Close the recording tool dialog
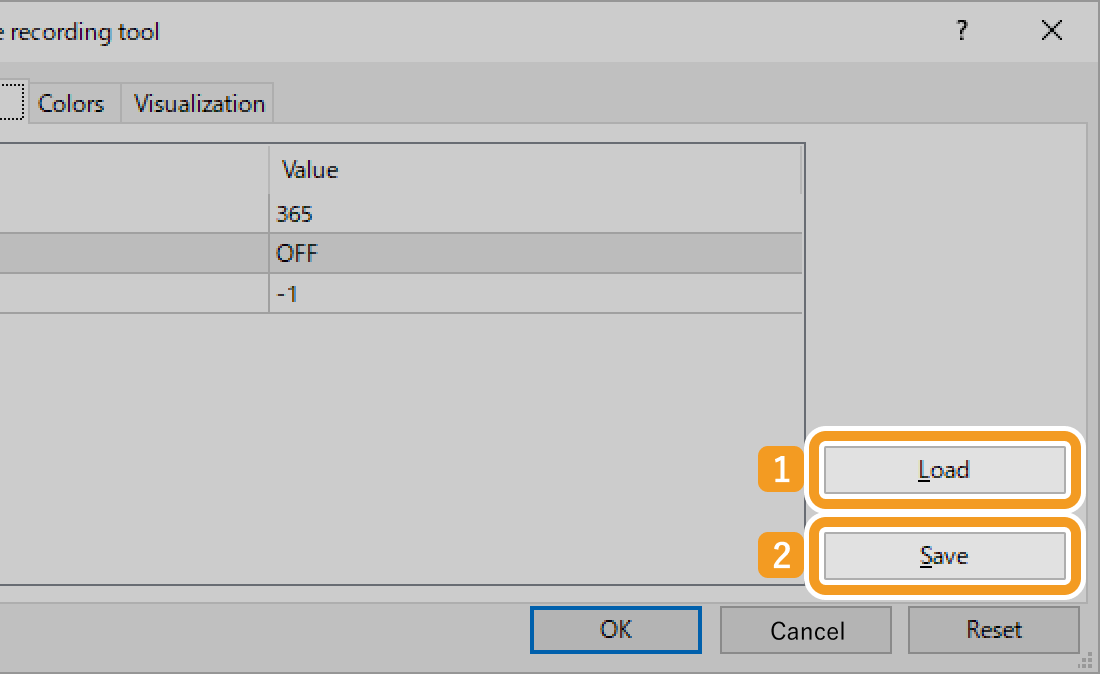1100x674 pixels. (1051, 31)
